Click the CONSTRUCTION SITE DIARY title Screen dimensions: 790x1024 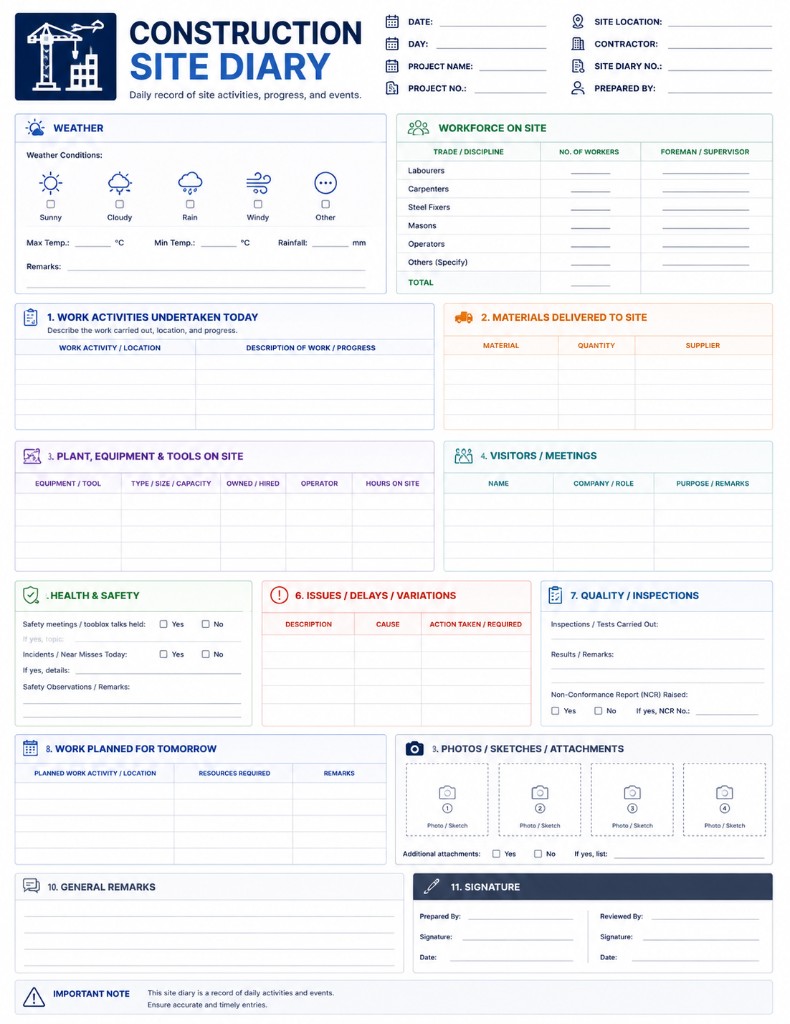pos(245,50)
